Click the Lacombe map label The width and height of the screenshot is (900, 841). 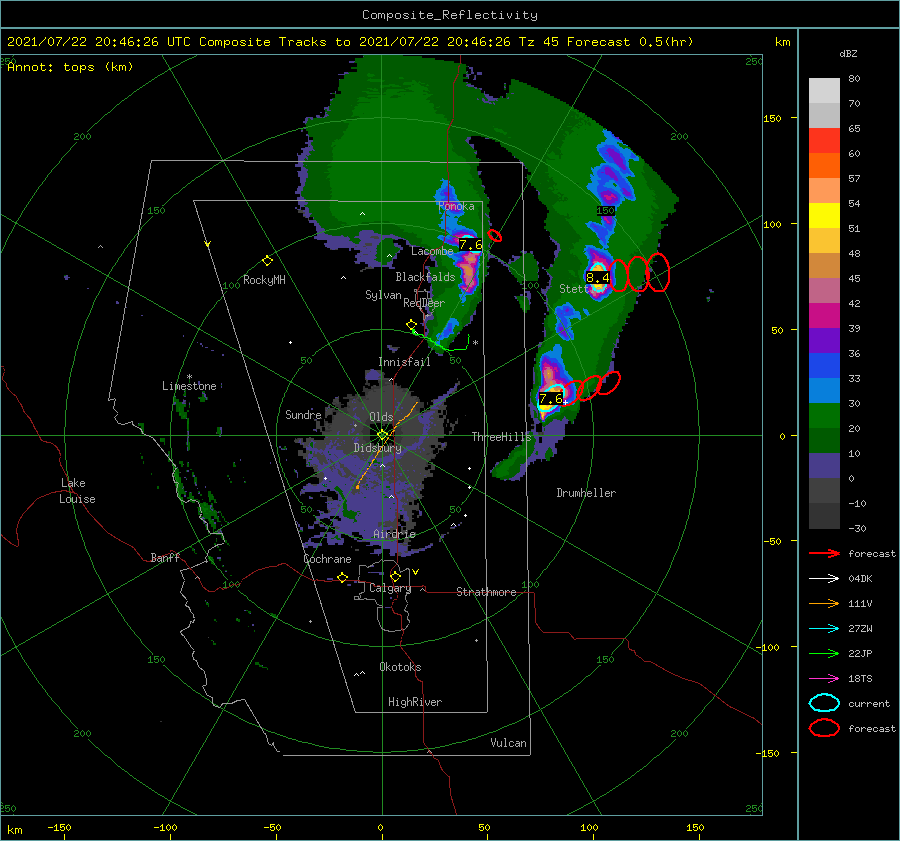click(432, 251)
